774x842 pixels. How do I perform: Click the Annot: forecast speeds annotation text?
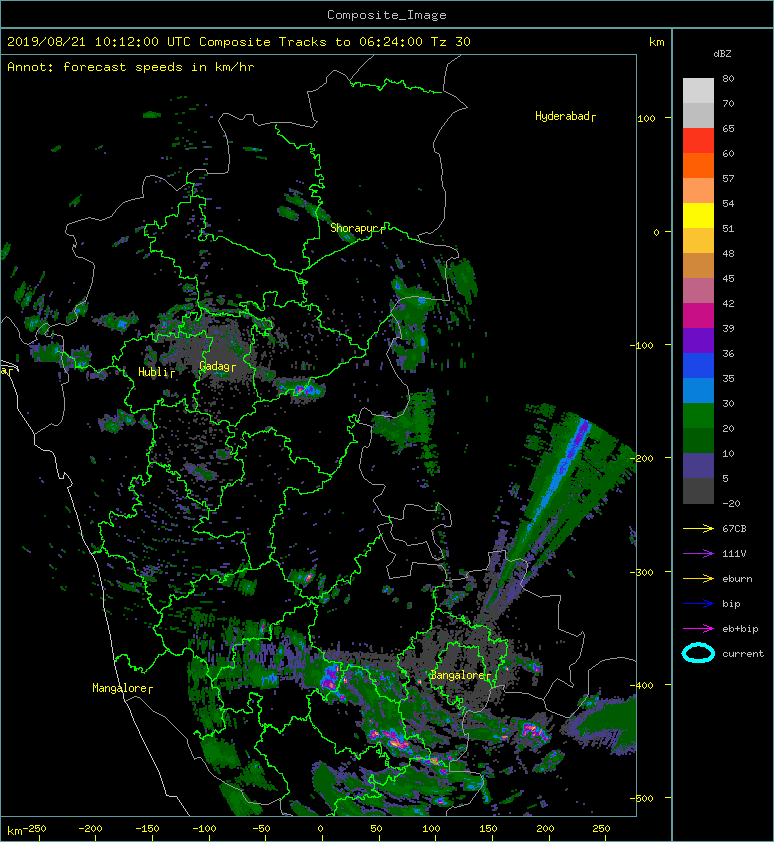point(131,67)
